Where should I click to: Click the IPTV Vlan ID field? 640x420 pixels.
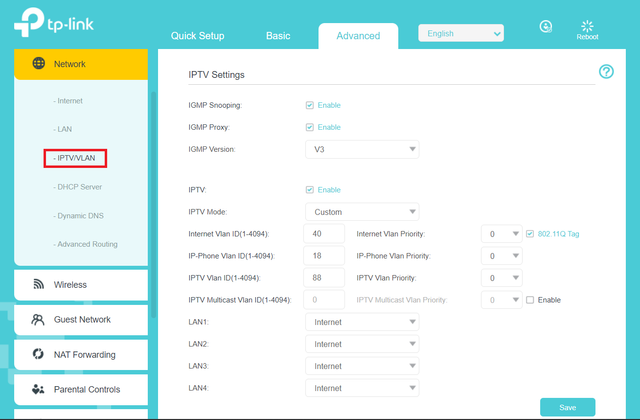pos(324,278)
